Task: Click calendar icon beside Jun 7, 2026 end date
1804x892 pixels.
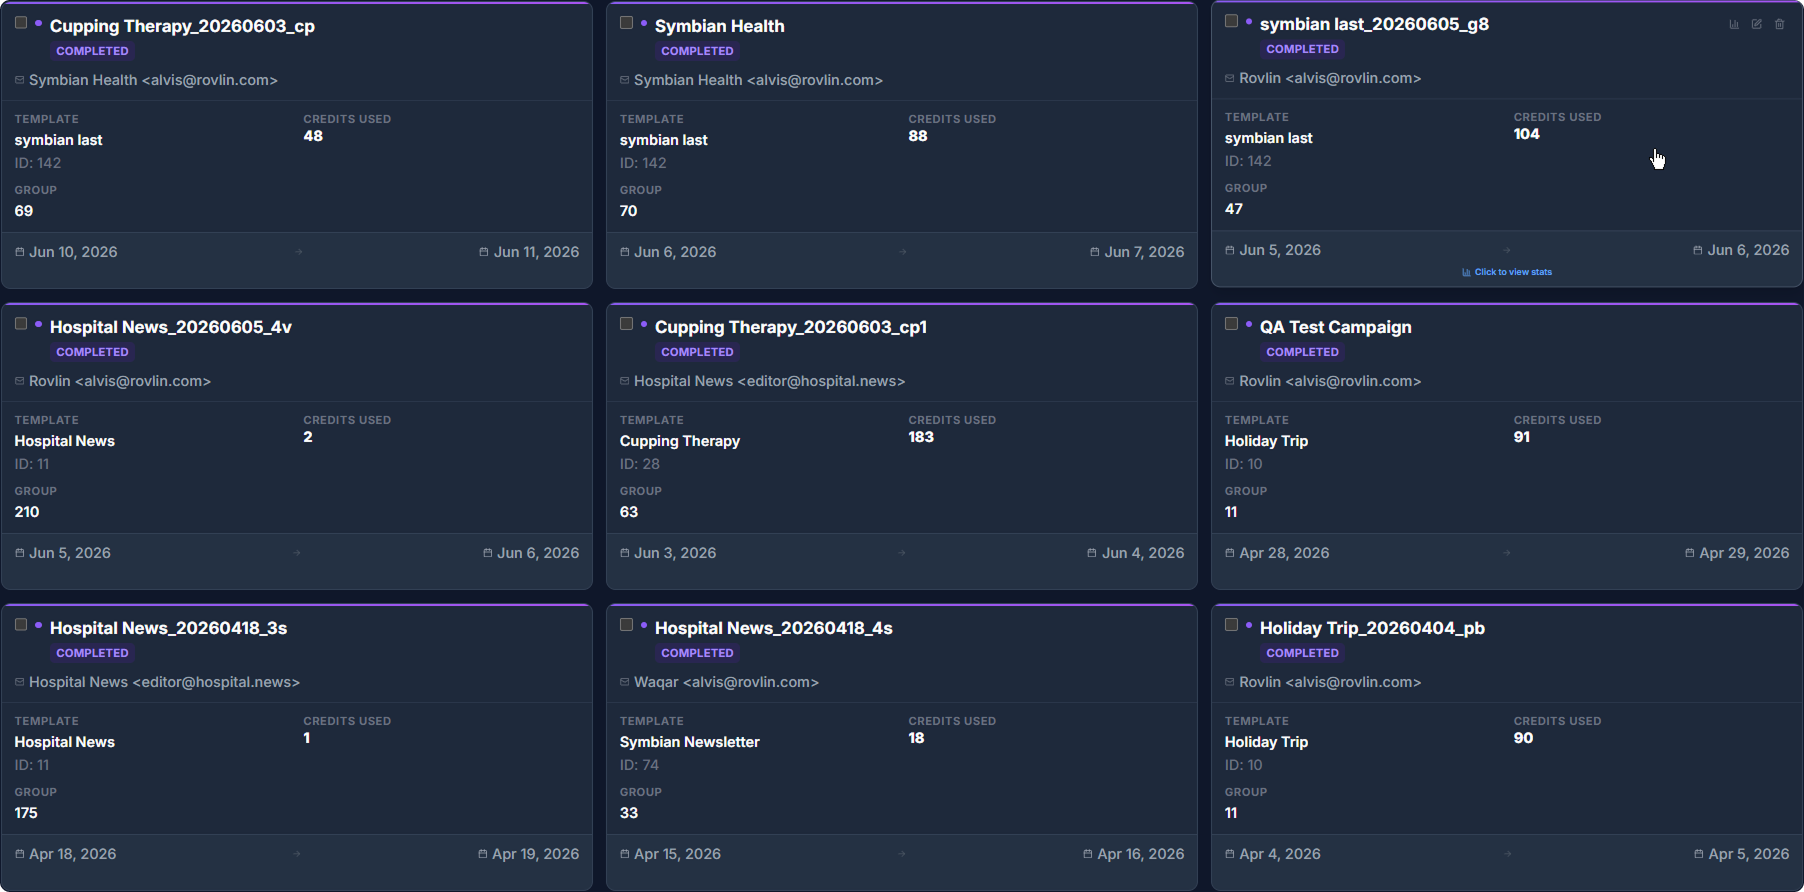Action: (1095, 252)
